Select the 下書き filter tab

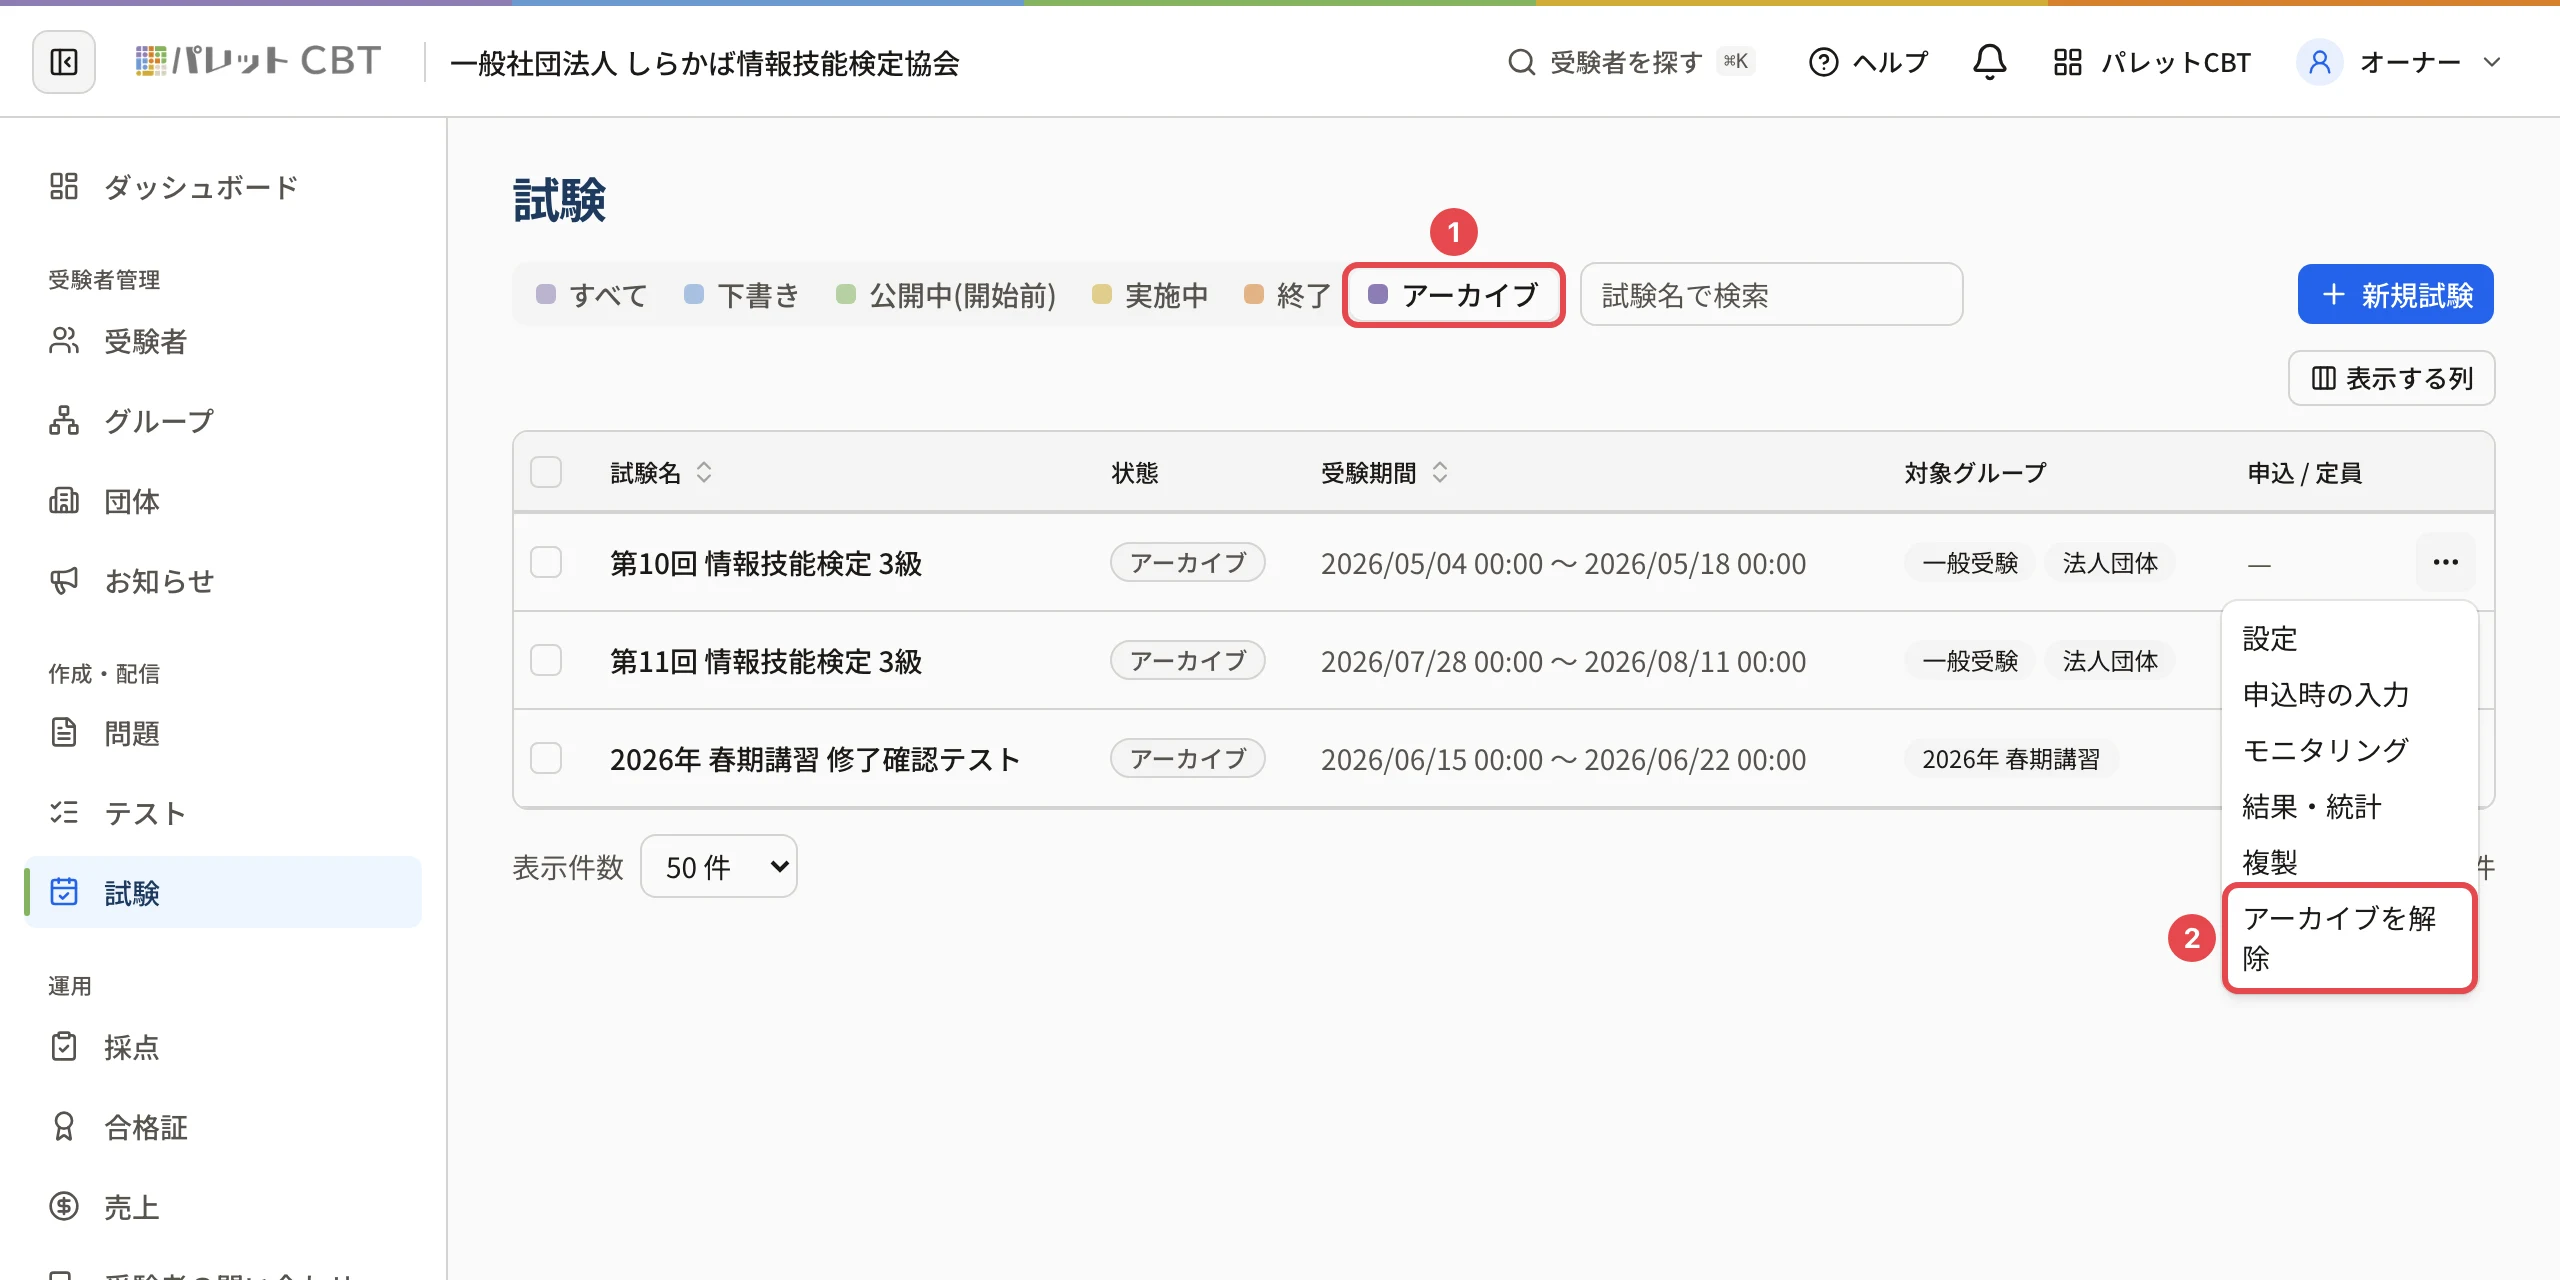pyautogui.click(x=742, y=295)
